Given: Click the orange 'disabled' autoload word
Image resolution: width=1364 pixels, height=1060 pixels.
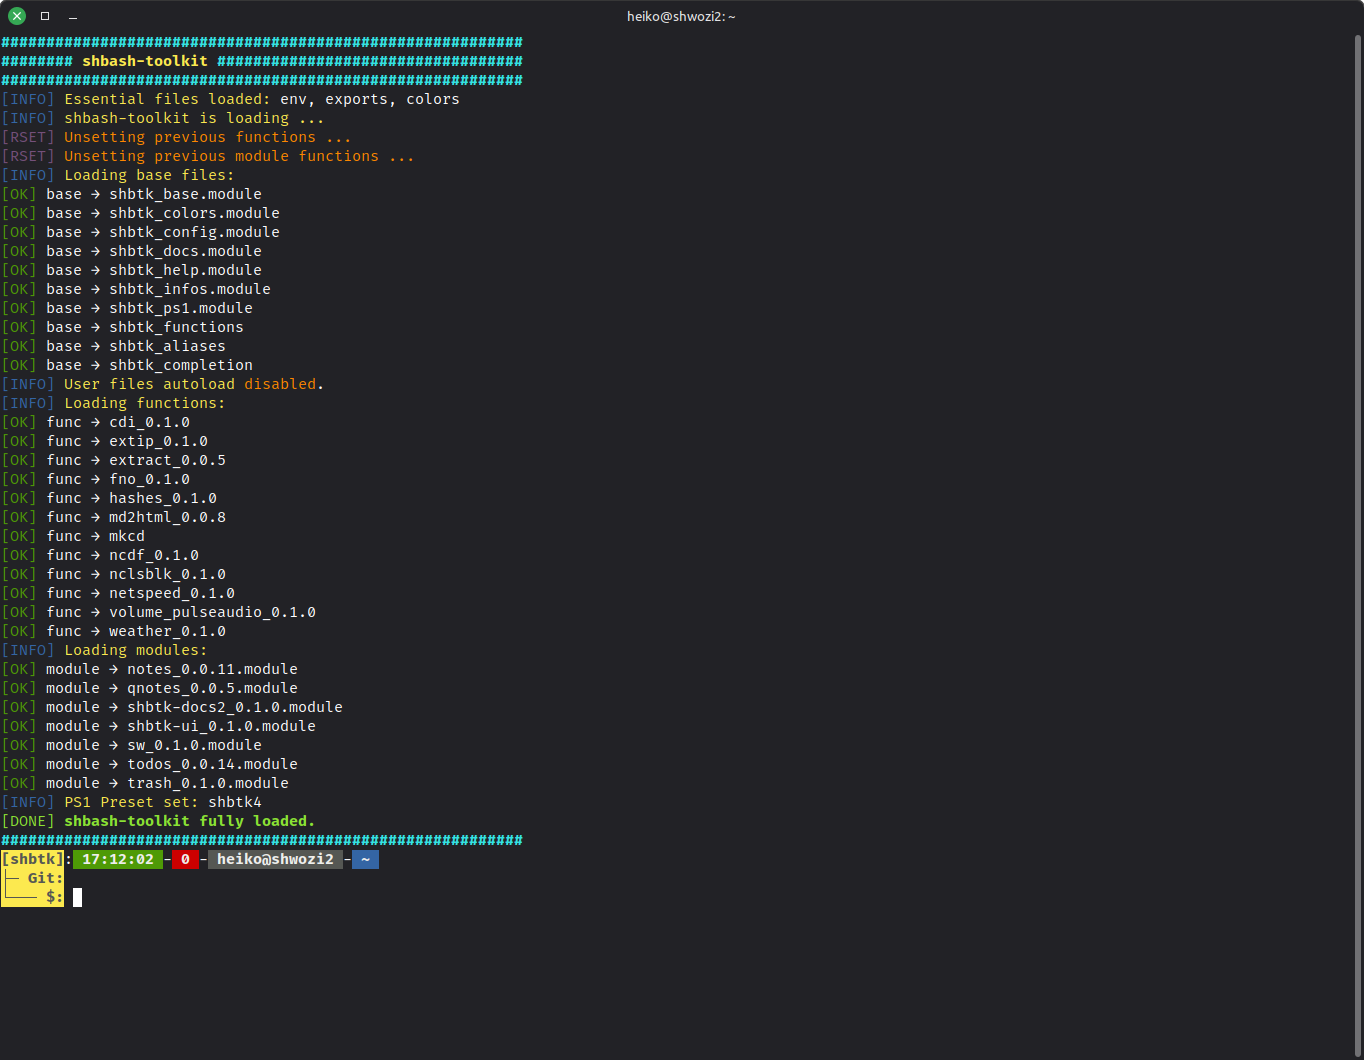Looking at the screenshot, I should pos(280,384).
